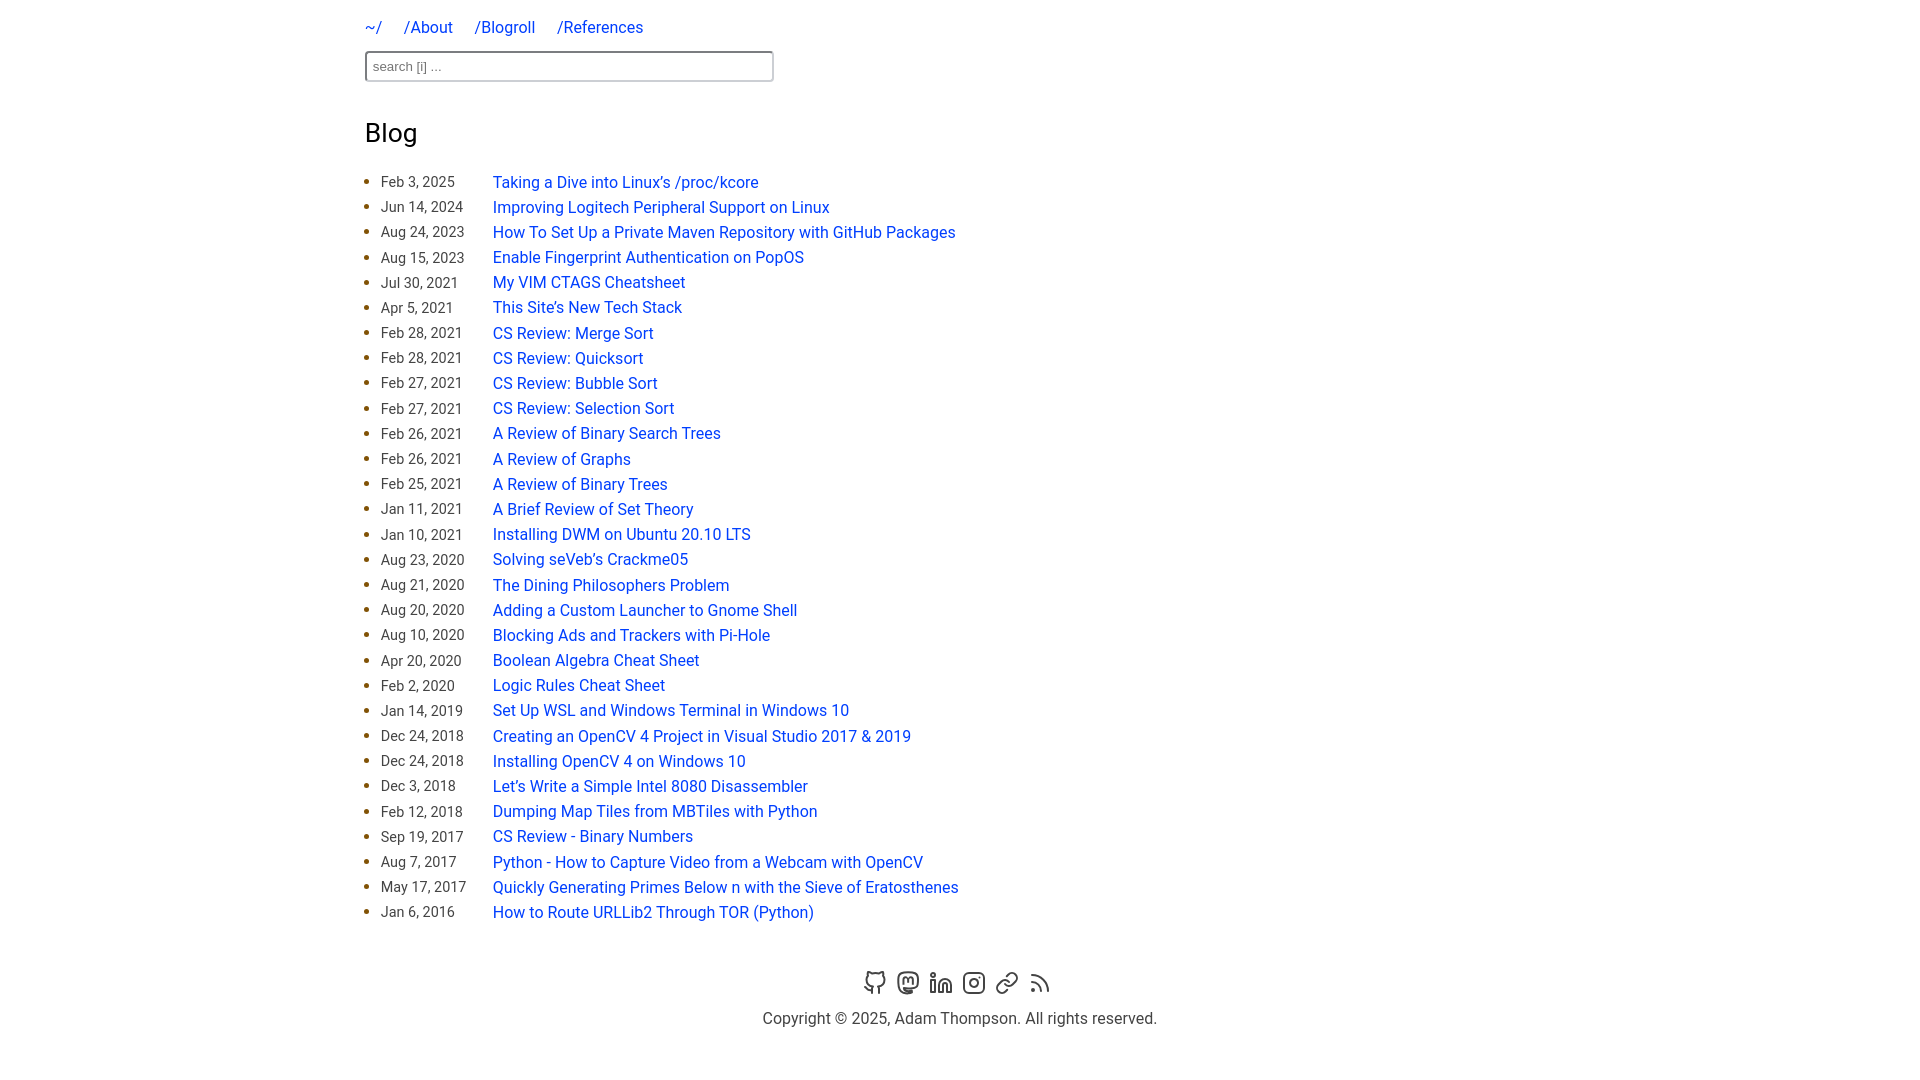
Task: Open the Intel 8080 Disassembler post
Action: (x=650, y=787)
